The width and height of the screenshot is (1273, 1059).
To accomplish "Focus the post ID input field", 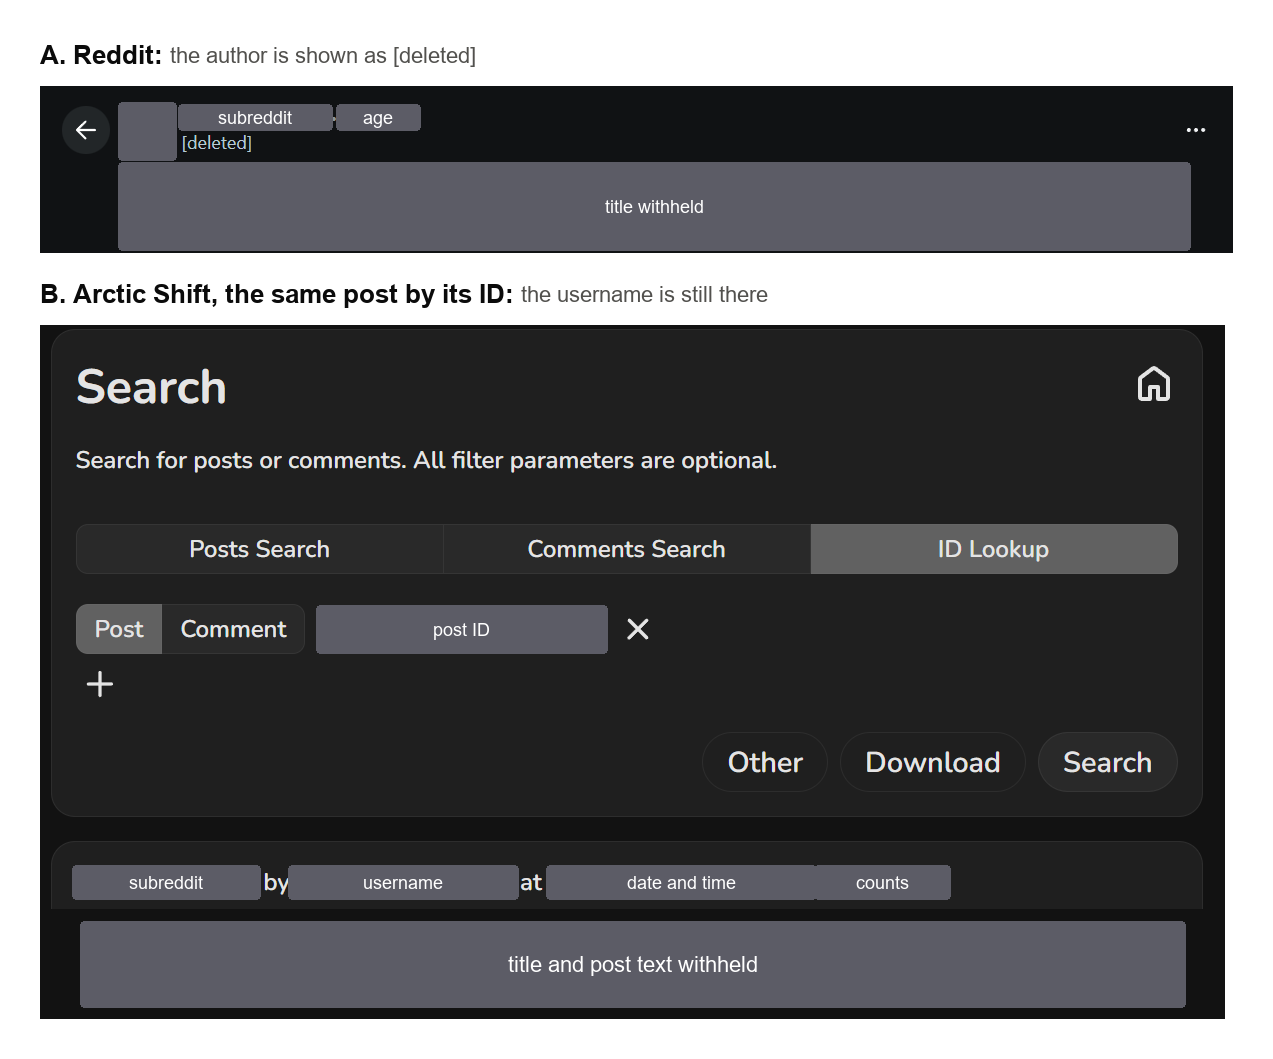I will [x=462, y=629].
